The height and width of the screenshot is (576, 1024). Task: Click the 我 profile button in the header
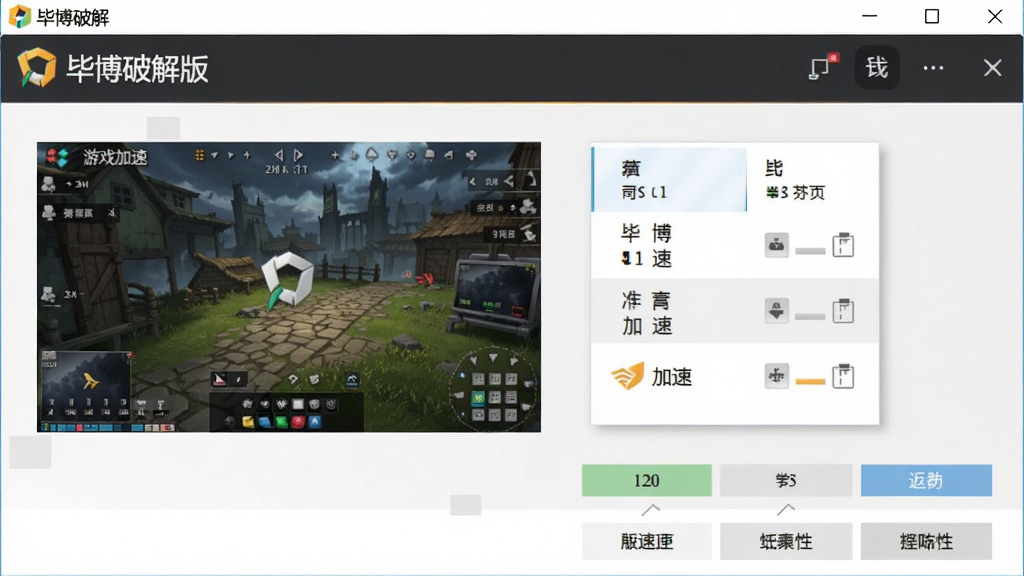click(876, 67)
